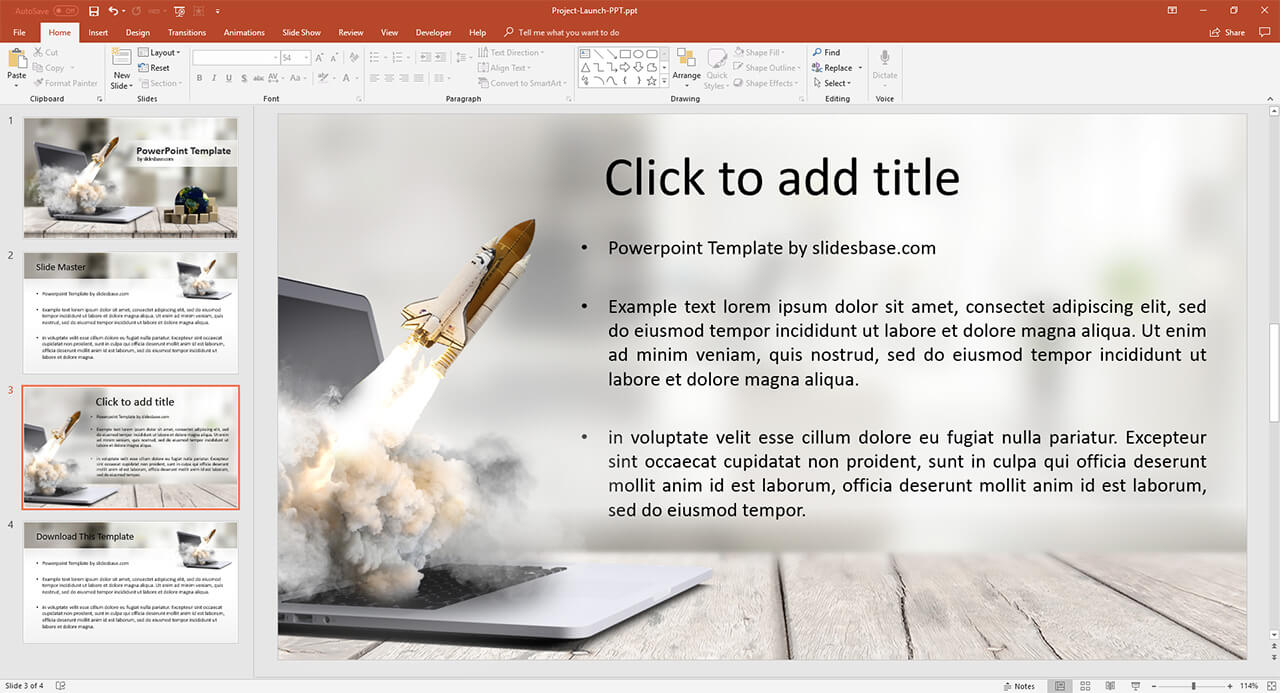Click the Undo arrow icon
This screenshot has width=1280, height=693.
pyautogui.click(x=113, y=11)
